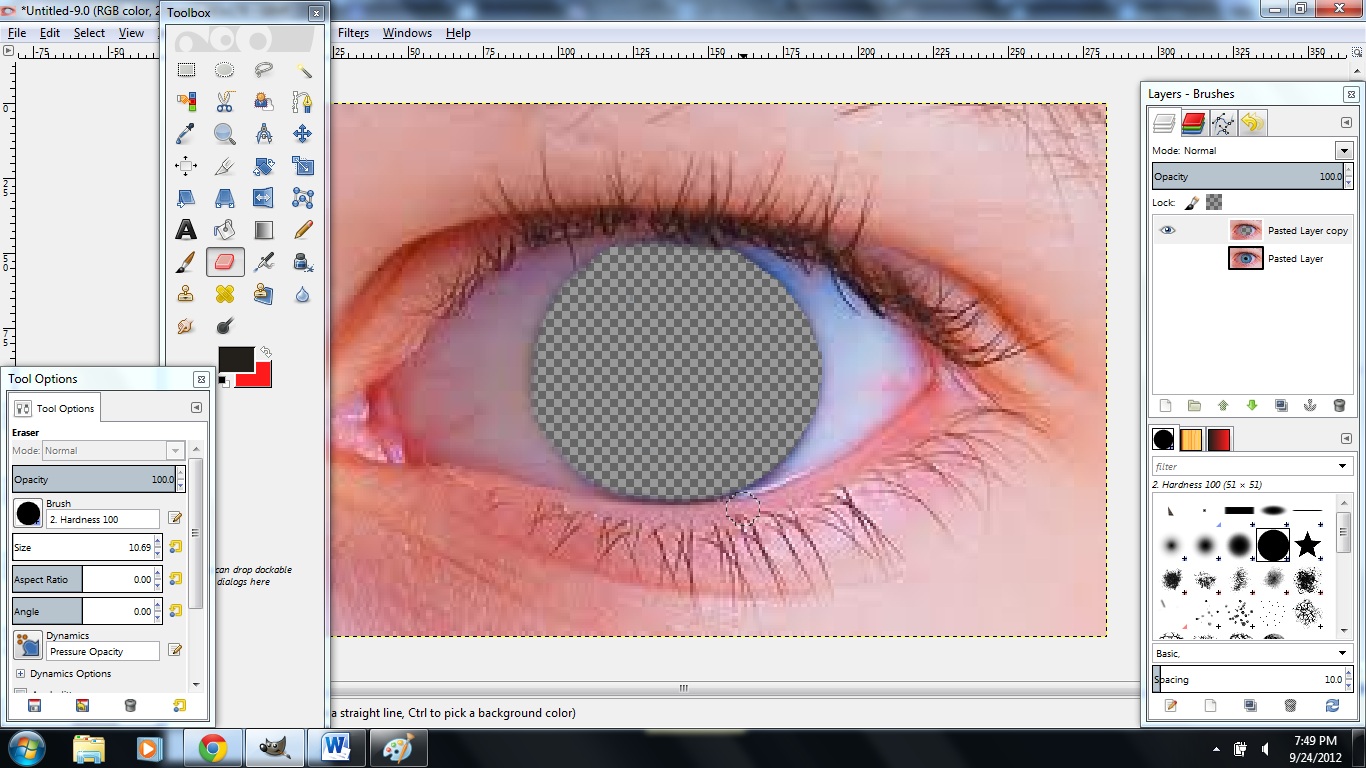The height and width of the screenshot is (768, 1366).
Task: Swap foreground and background colors arrow
Action: [x=266, y=352]
